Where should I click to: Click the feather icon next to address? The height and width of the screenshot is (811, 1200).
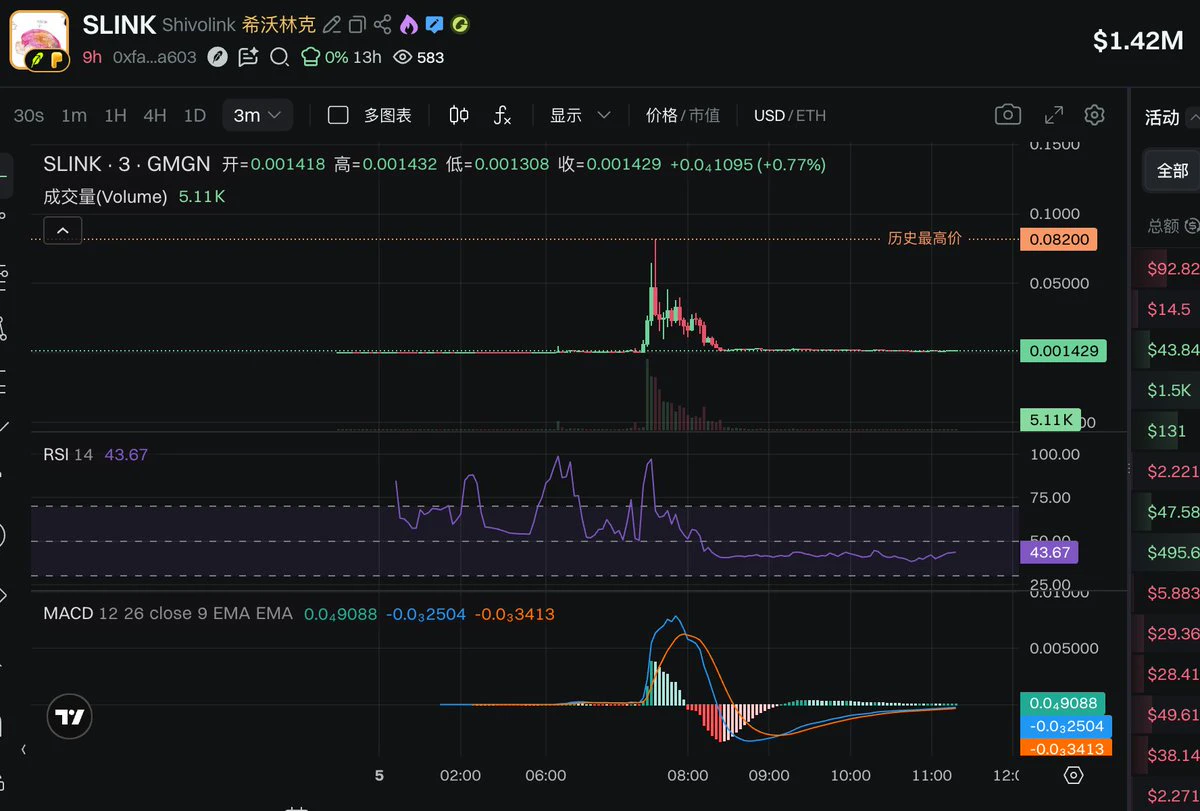217,57
